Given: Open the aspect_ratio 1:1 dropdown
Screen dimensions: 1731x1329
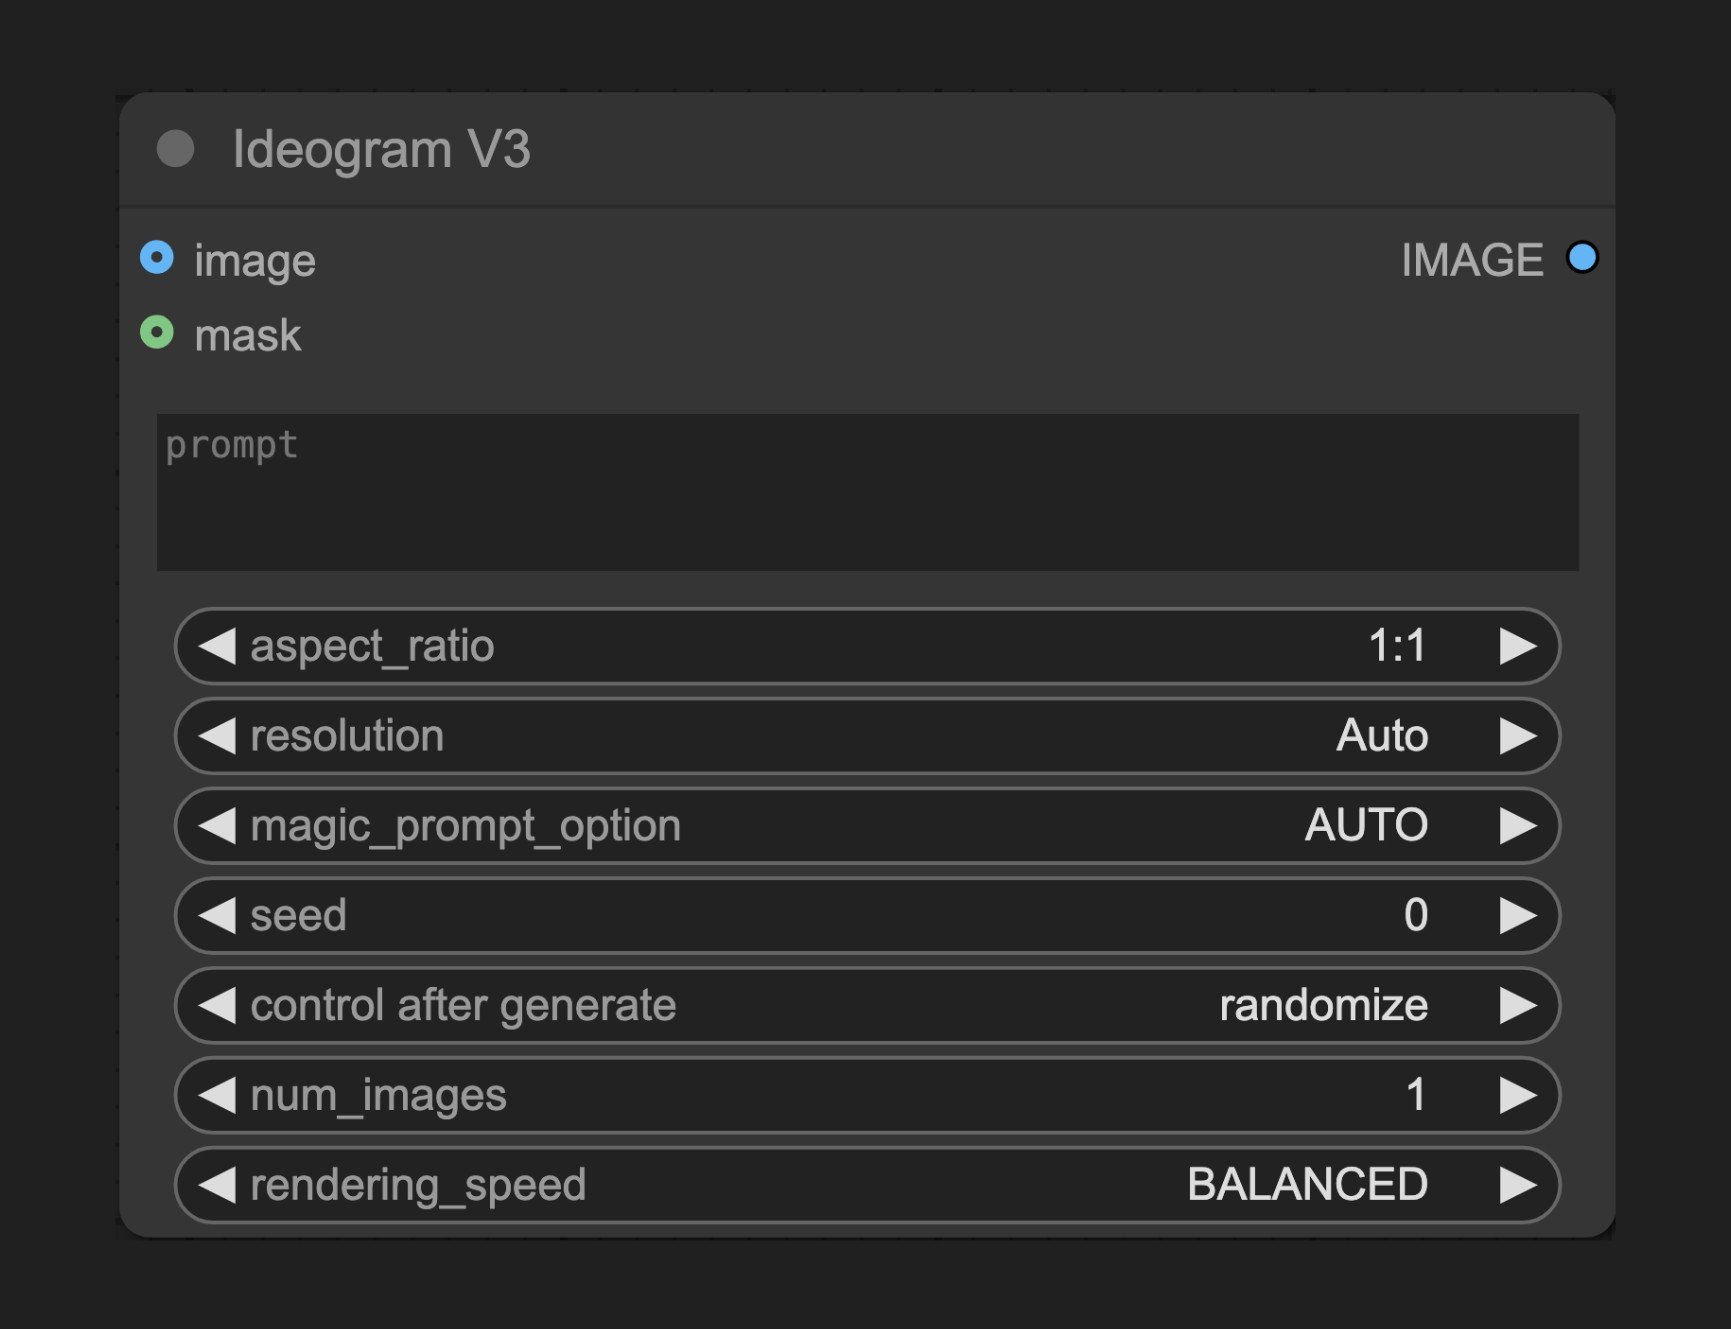Looking at the screenshot, I should (x=867, y=646).
